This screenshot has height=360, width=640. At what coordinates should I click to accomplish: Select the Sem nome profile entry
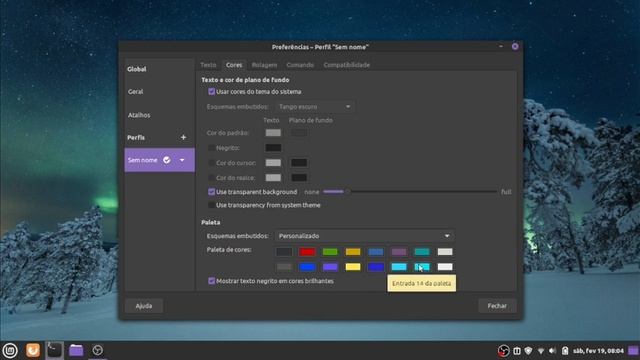point(160,160)
